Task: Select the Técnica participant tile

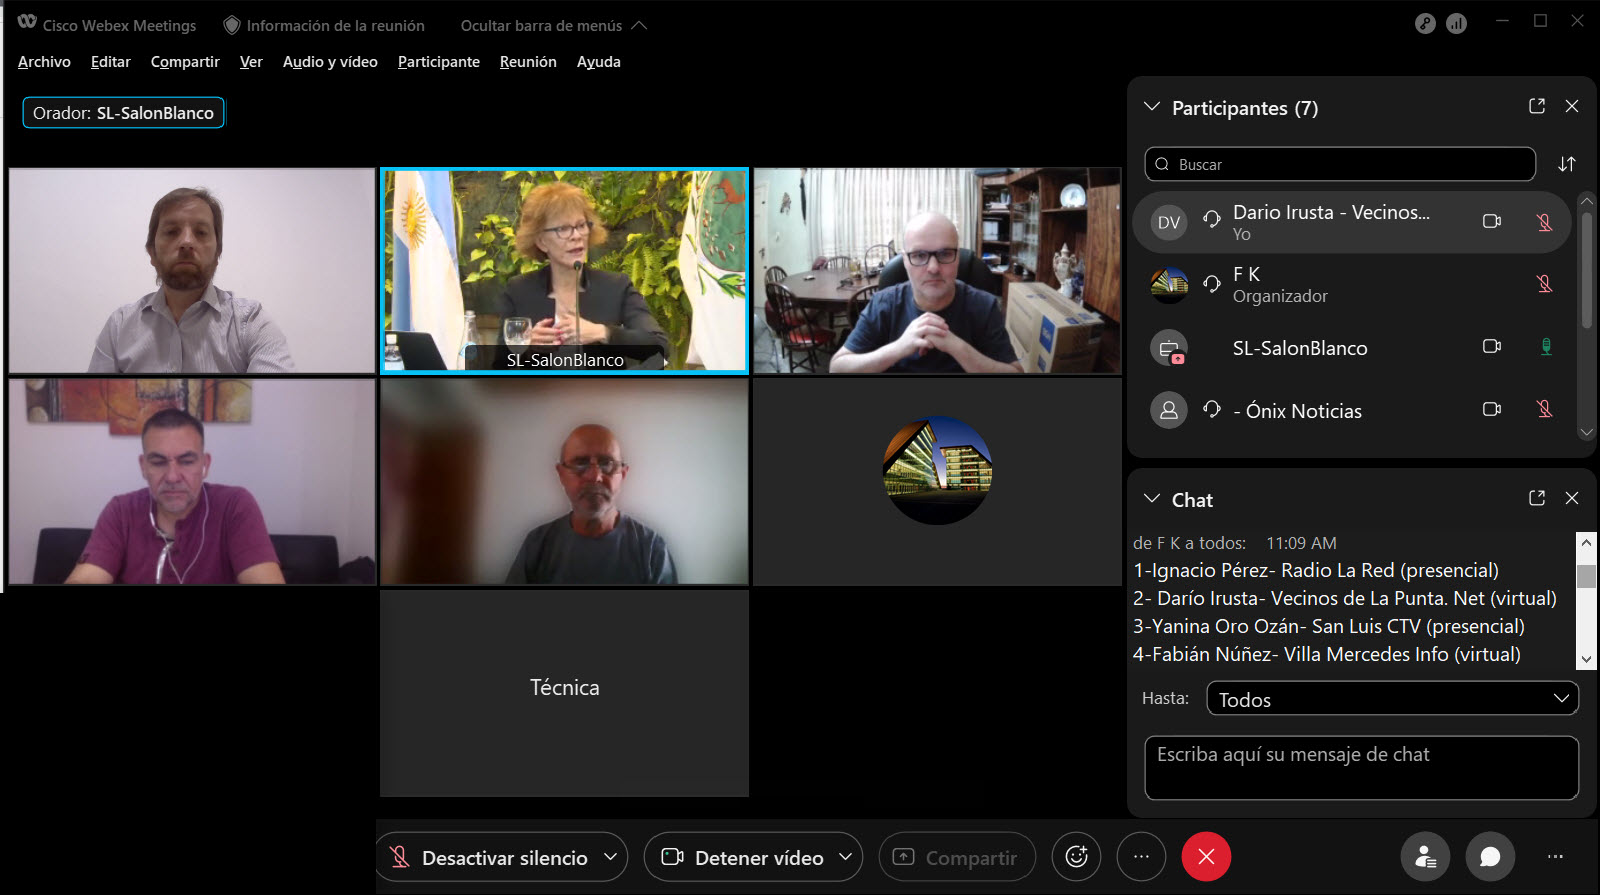Action: [x=564, y=693]
